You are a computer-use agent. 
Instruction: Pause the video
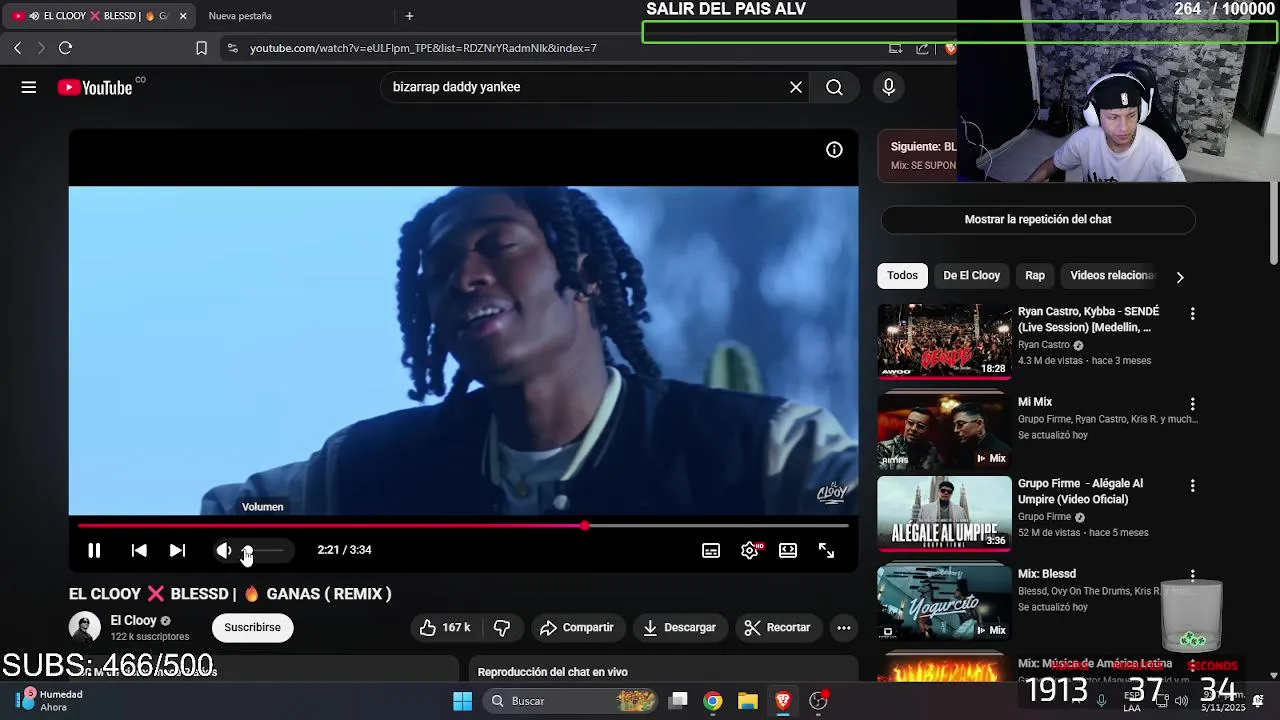tap(94, 550)
